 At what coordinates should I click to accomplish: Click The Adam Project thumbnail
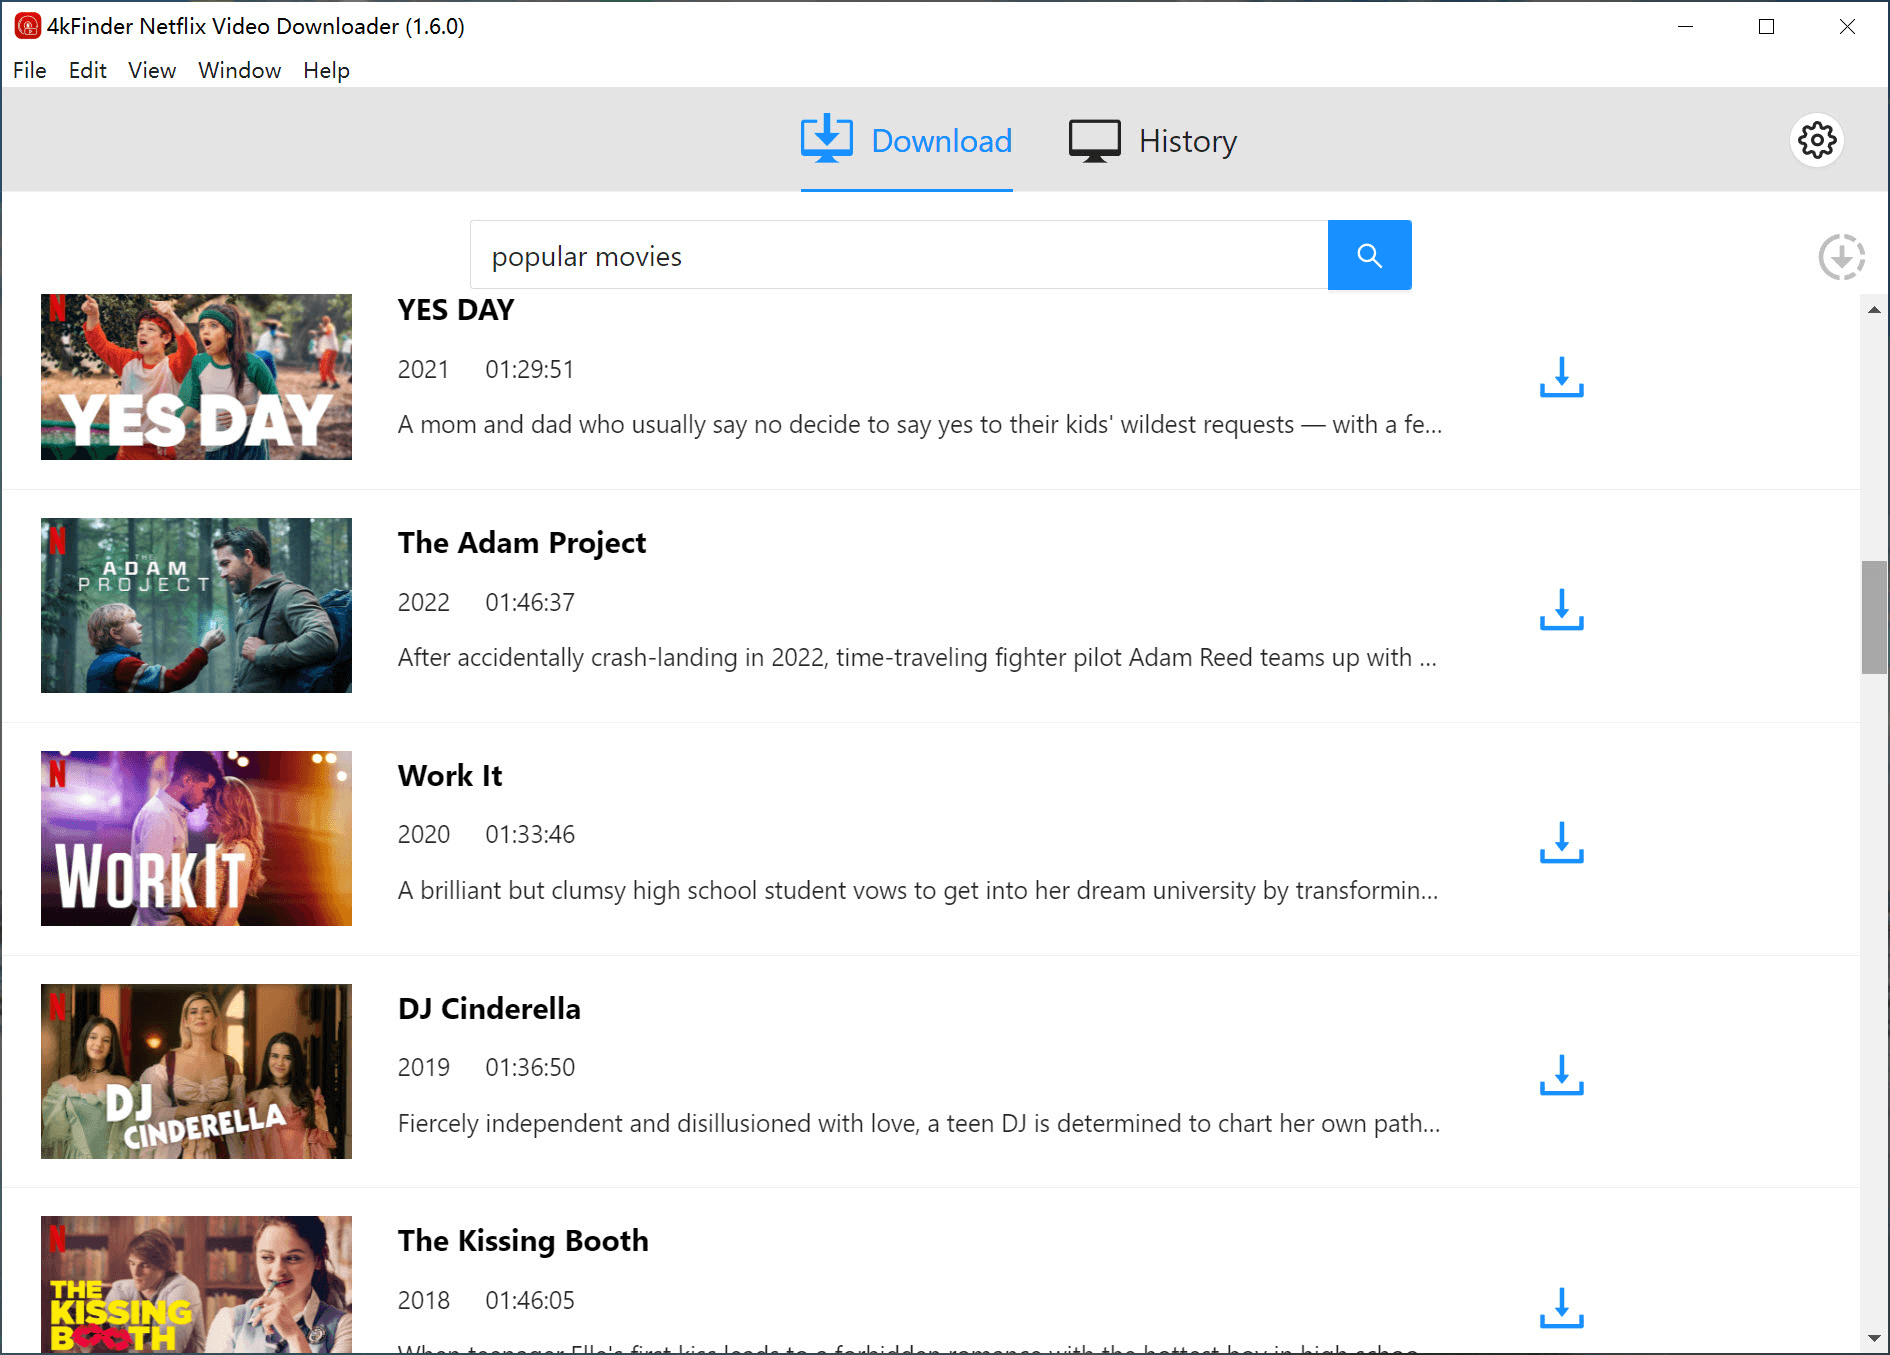(x=196, y=605)
